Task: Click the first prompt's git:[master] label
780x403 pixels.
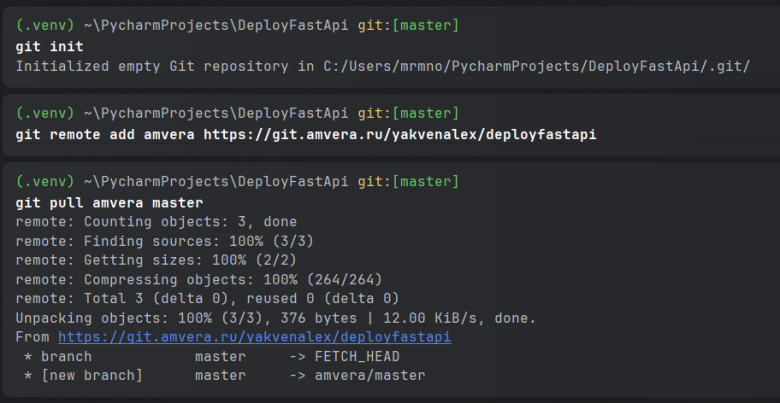Action: click(x=408, y=25)
